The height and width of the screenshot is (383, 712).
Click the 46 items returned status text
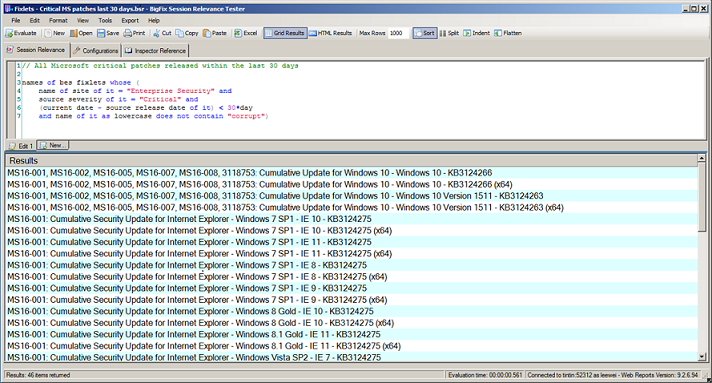[38, 375]
